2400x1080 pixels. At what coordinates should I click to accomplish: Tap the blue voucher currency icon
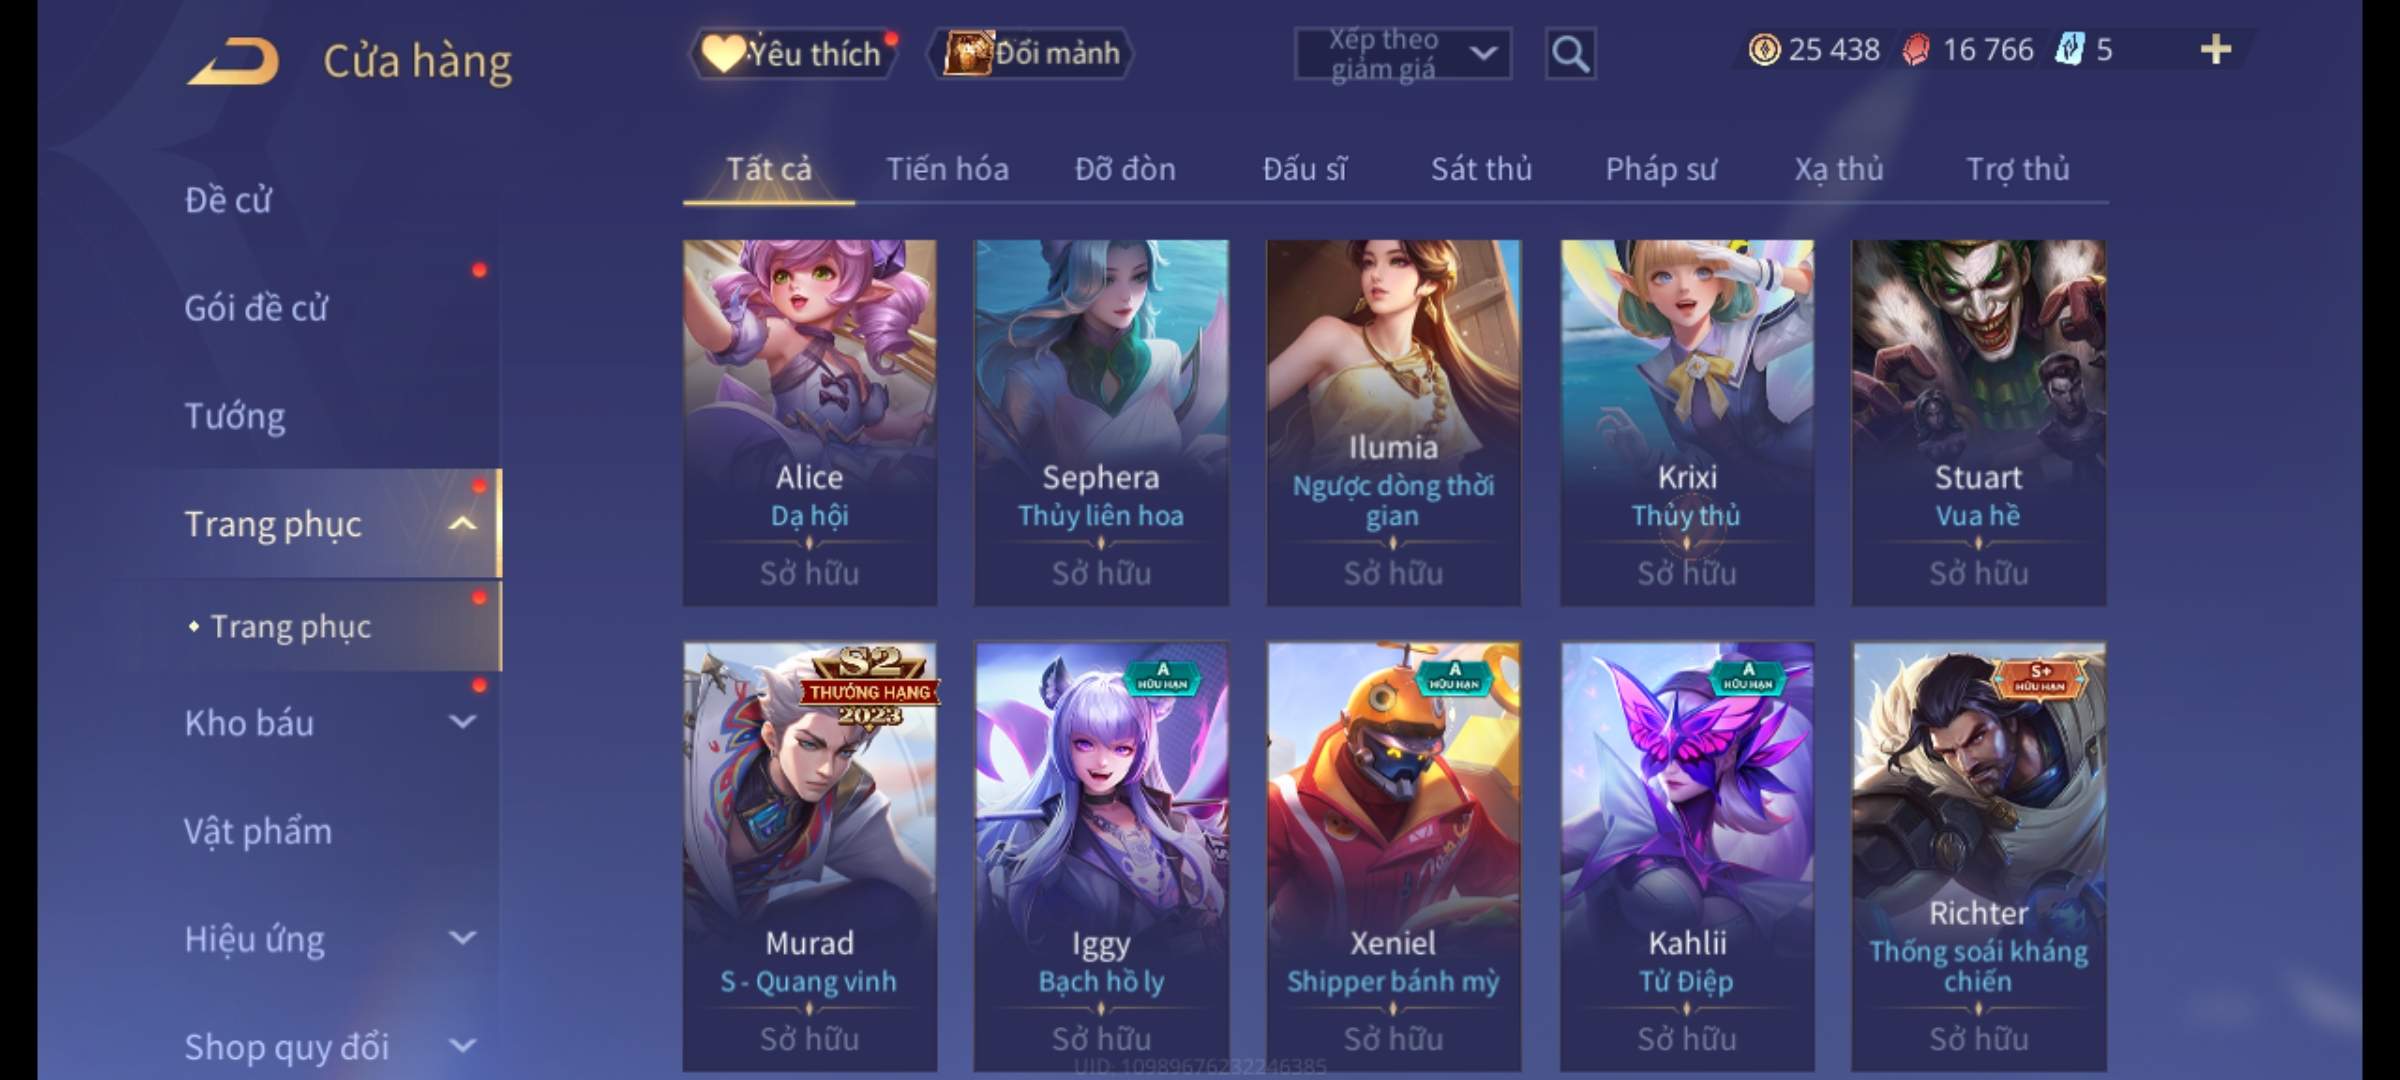[x=2070, y=49]
